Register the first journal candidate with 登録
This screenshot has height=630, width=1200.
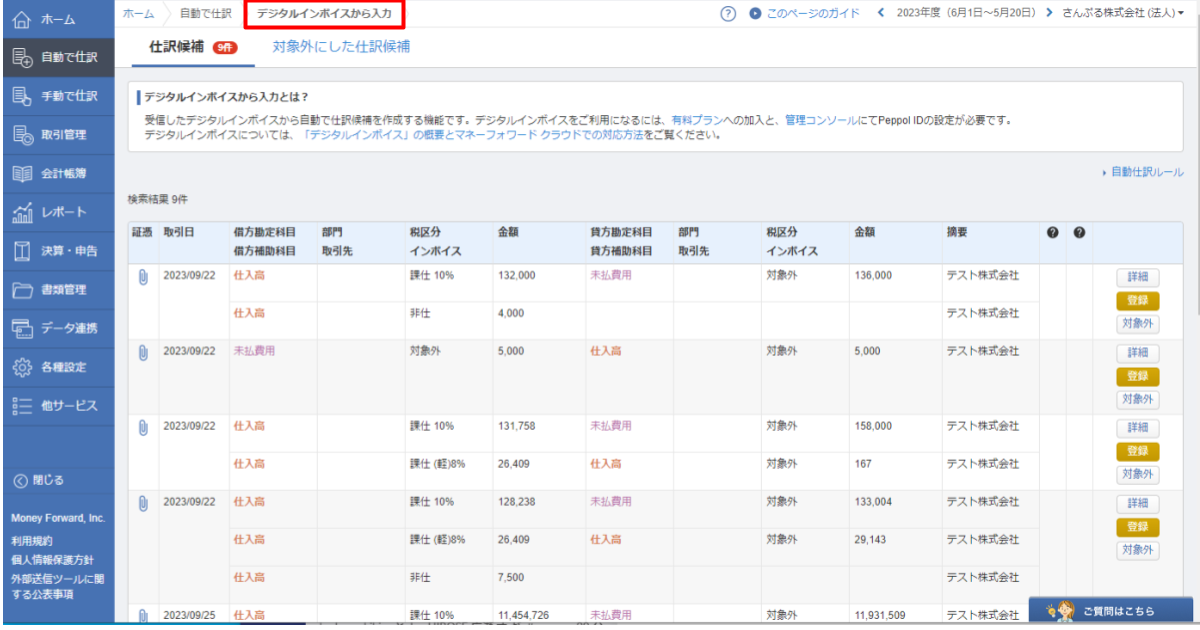point(1137,299)
